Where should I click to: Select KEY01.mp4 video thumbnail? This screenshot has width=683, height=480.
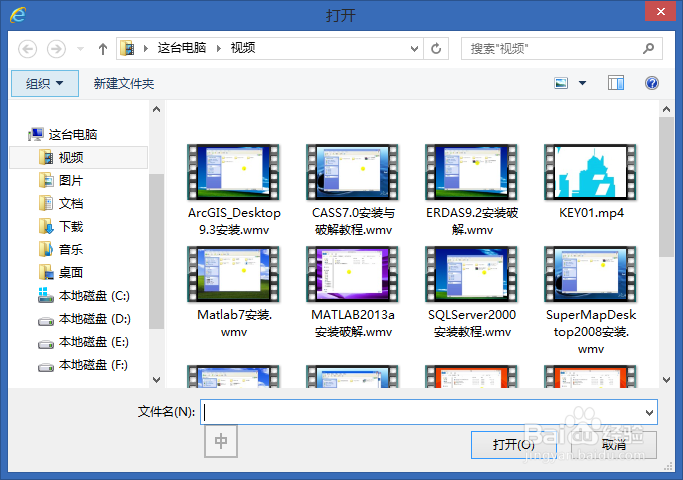590,172
